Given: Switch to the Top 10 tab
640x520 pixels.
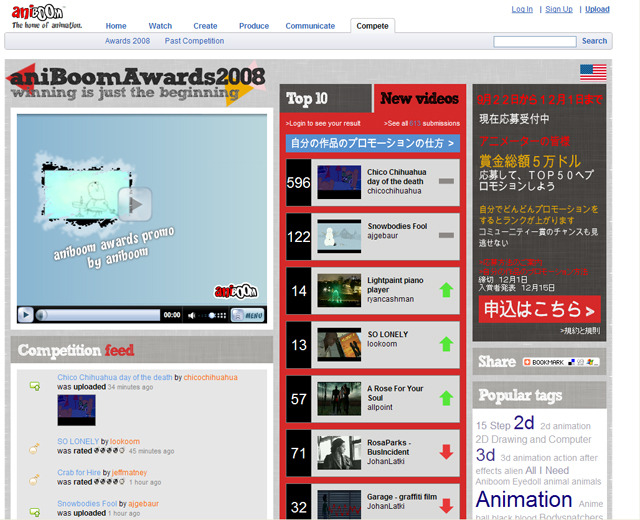Looking at the screenshot, I should click(326, 98).
